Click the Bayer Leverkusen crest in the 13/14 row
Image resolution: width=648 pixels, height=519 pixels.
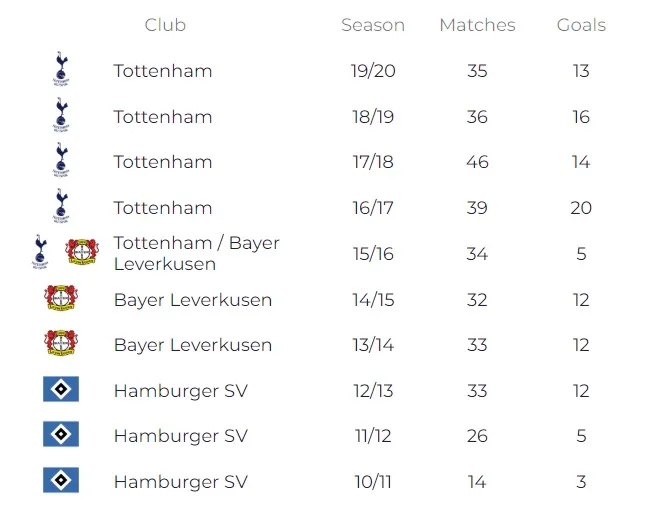61,344
